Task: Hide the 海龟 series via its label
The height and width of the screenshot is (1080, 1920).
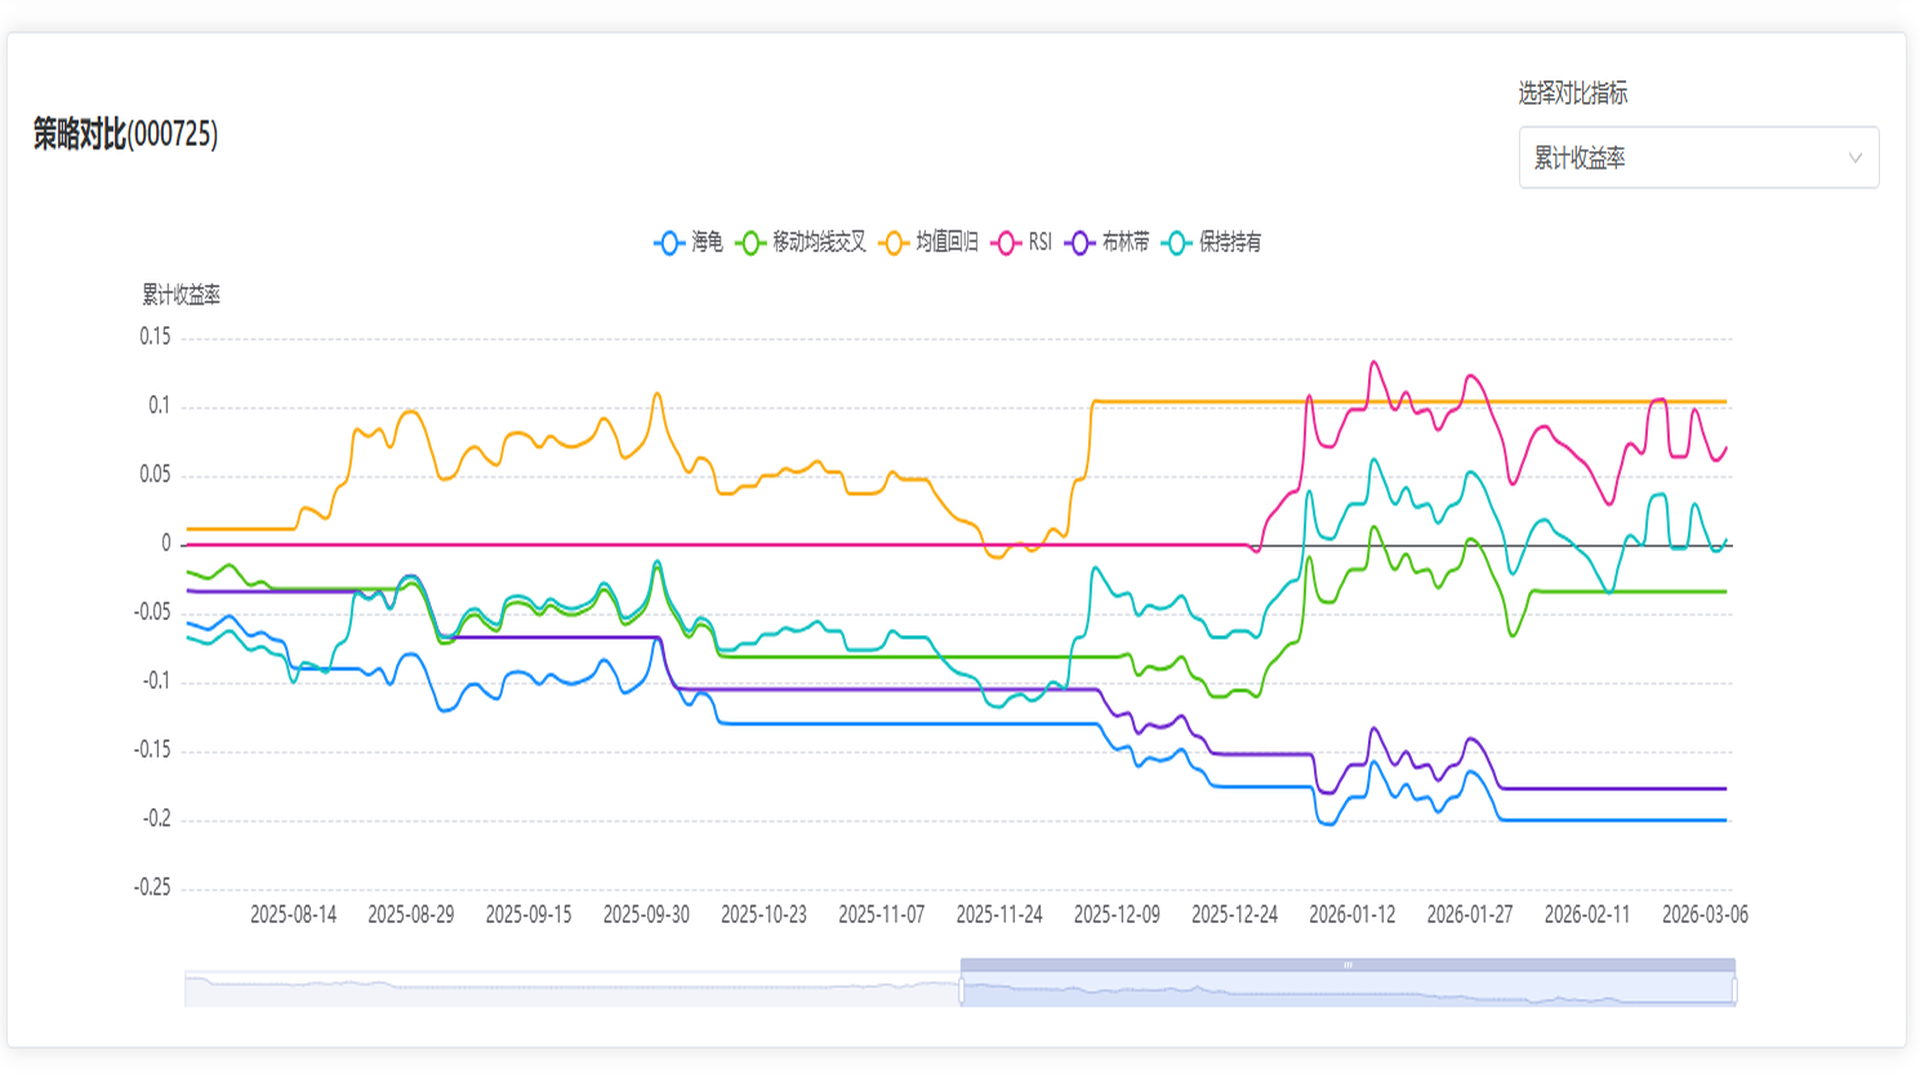Action: (x=707, y=242)
